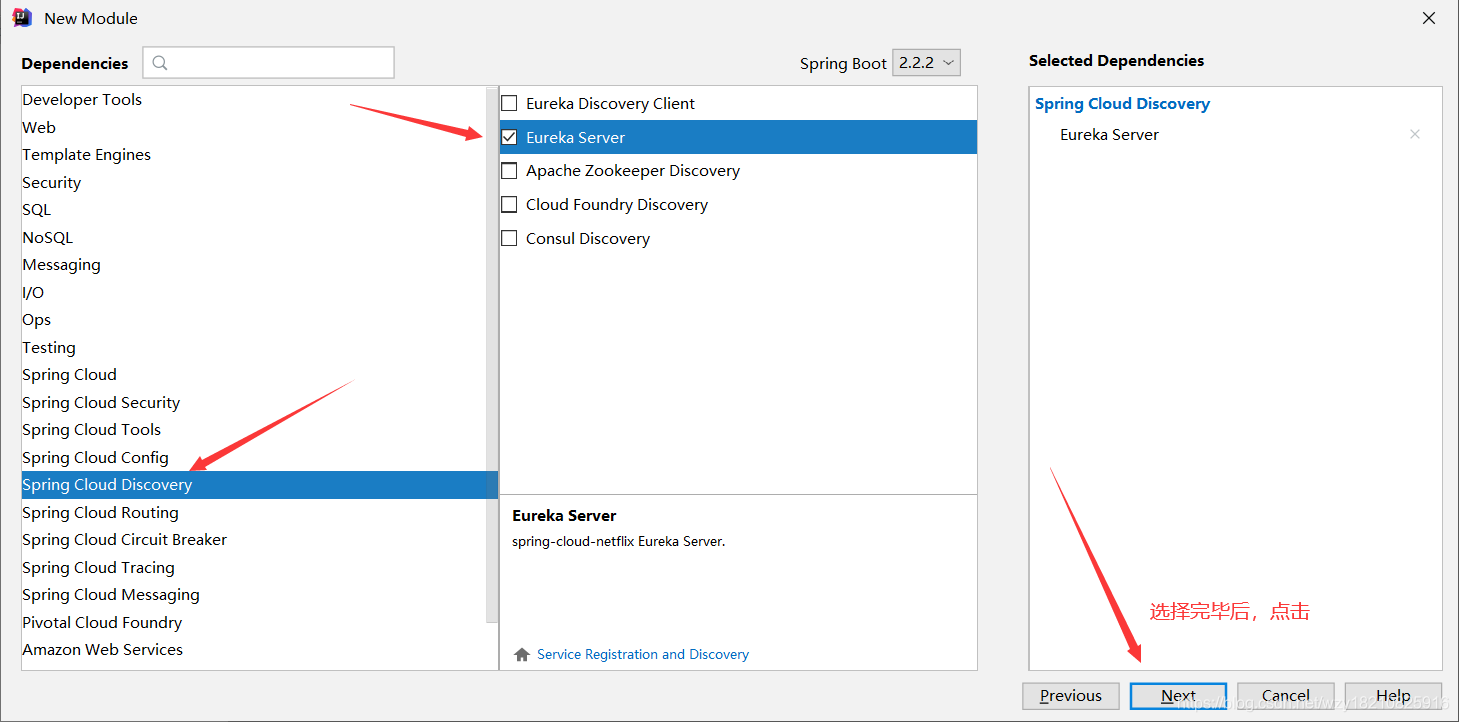Image resolution: width=1459 pixels, height=722 pixels.
Task: Select Eureka Server in Selected Dependencies panel
Action: click(x=1109, y=134)
